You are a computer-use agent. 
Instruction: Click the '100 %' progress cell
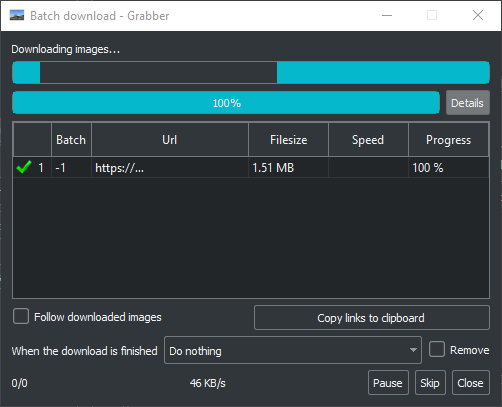(448, 167)
